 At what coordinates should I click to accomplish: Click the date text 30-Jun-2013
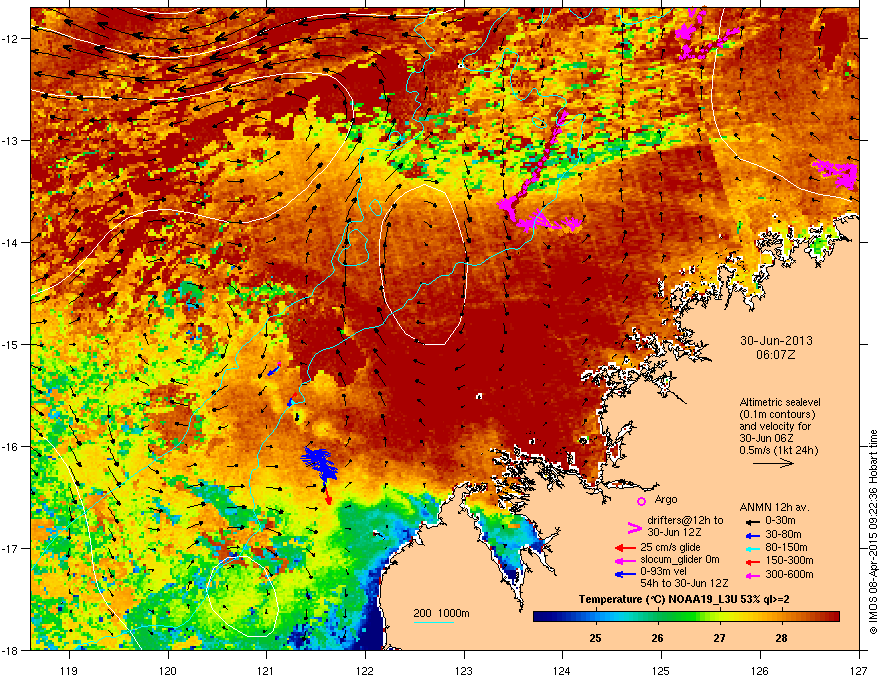click(776, 341)
